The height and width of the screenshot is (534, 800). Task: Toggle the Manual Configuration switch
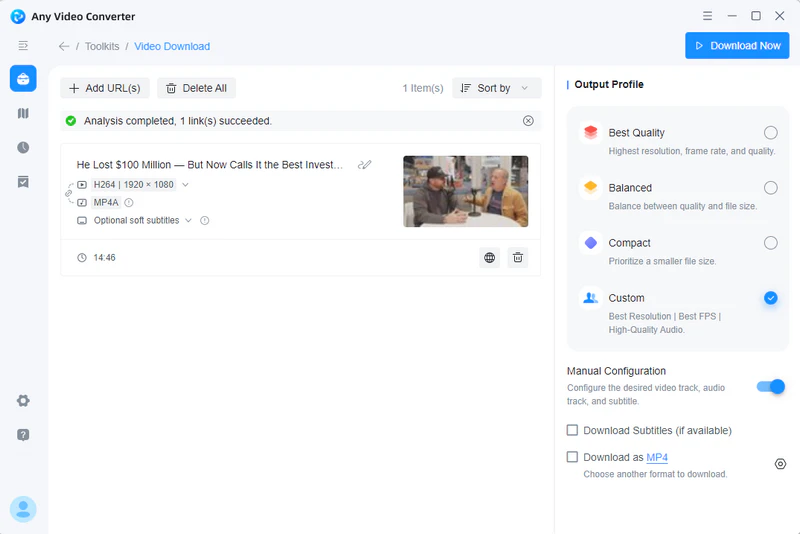(x=770, y=387)
